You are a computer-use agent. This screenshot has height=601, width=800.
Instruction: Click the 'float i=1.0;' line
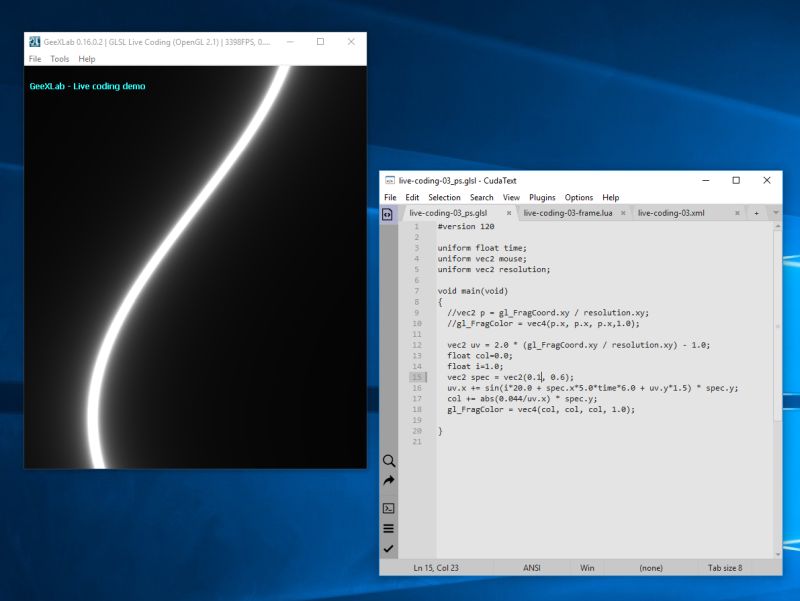475,366
